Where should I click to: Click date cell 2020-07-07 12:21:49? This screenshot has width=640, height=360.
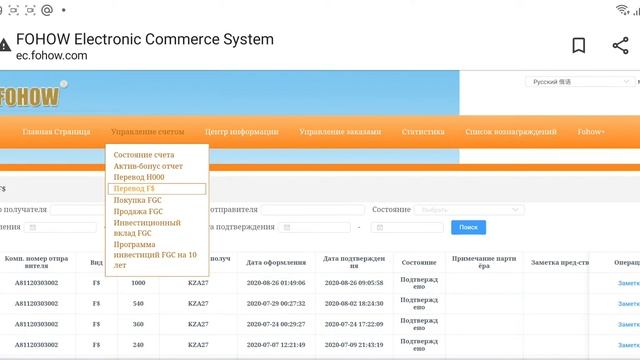pos(276,345)
